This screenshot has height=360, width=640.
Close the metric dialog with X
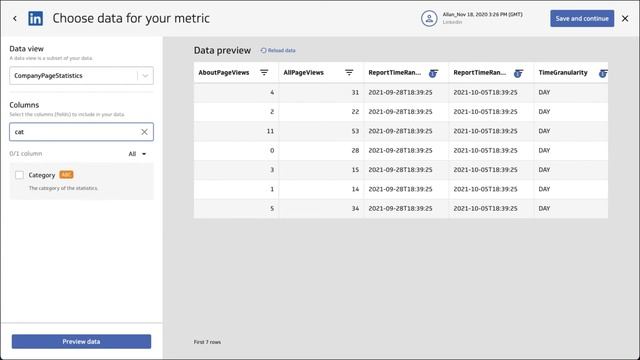coord(625,18)
